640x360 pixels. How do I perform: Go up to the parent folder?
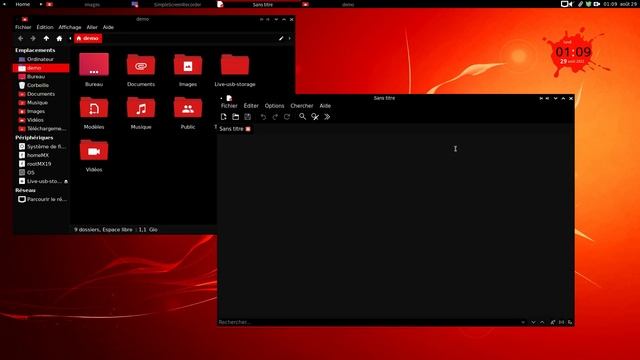[x=46, y=38]
